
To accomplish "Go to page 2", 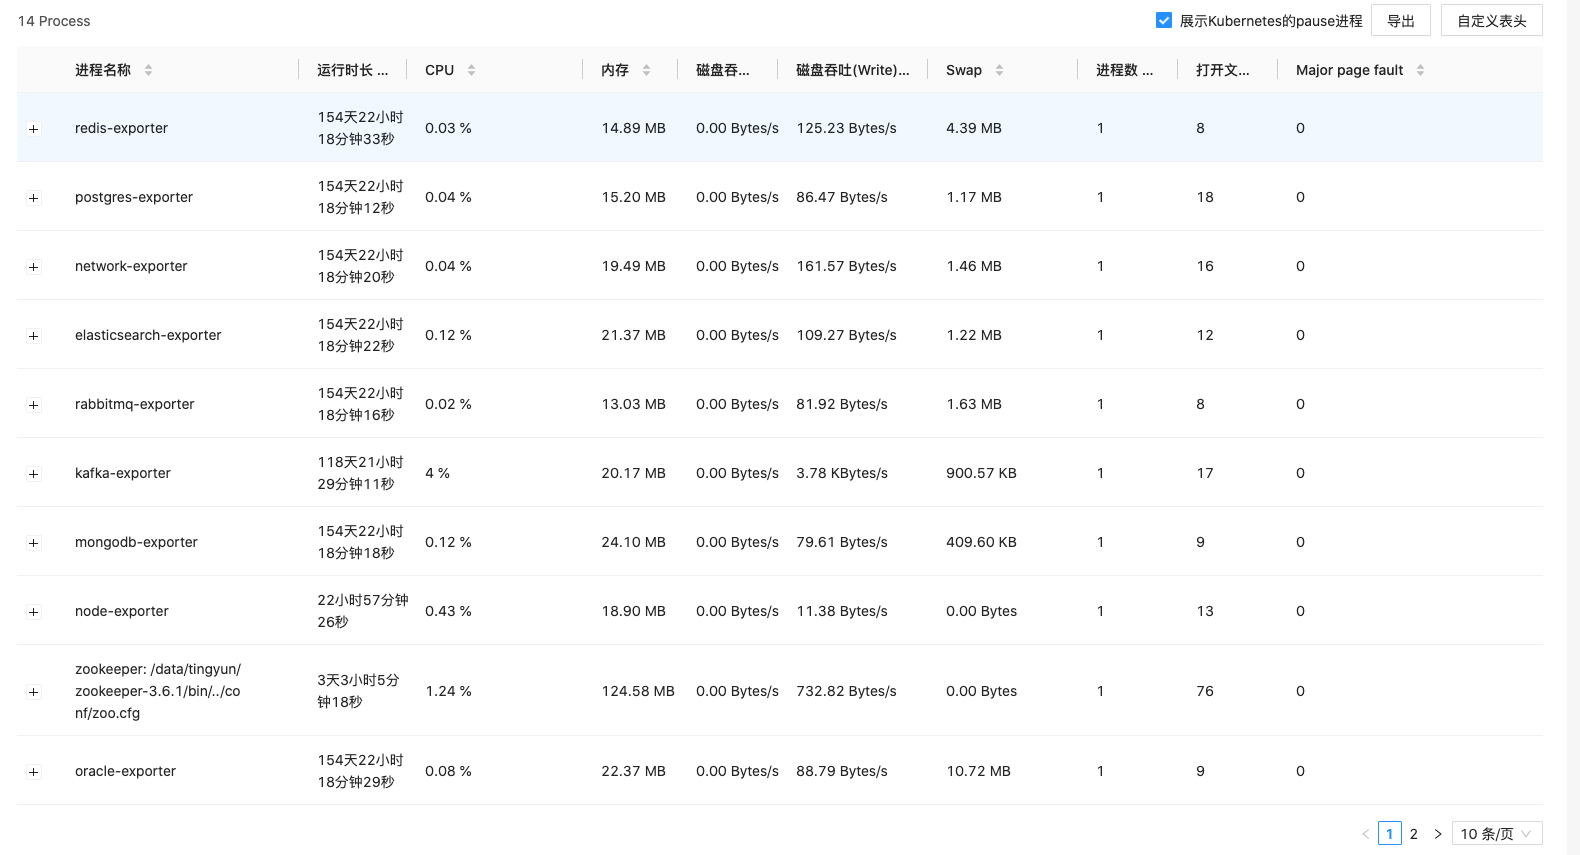I will click(x=1413, y=834).
